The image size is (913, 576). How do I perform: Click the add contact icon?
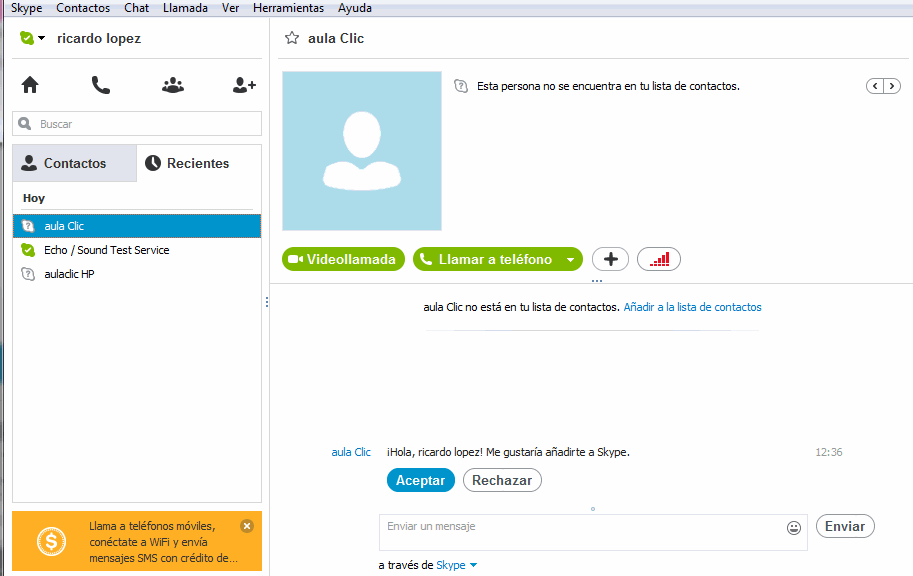pos(244,85)
